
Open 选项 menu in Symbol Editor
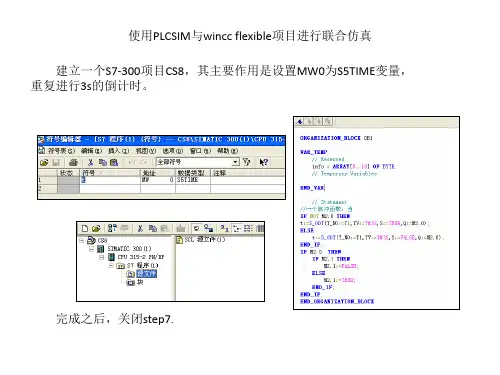[173, 151]
